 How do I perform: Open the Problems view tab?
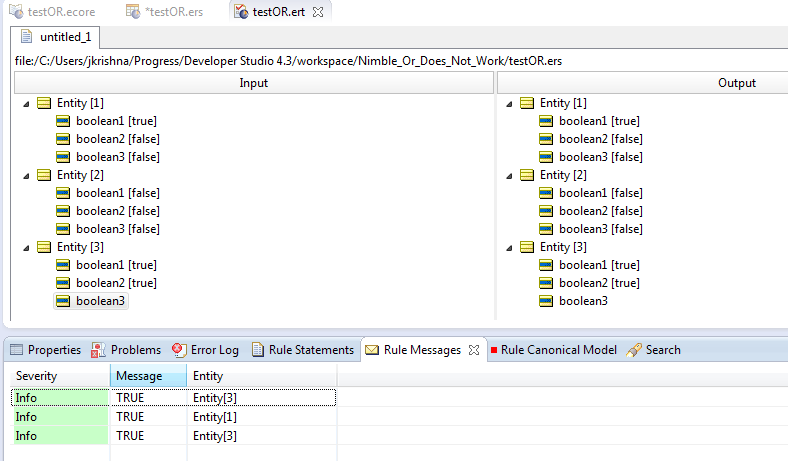126,350
